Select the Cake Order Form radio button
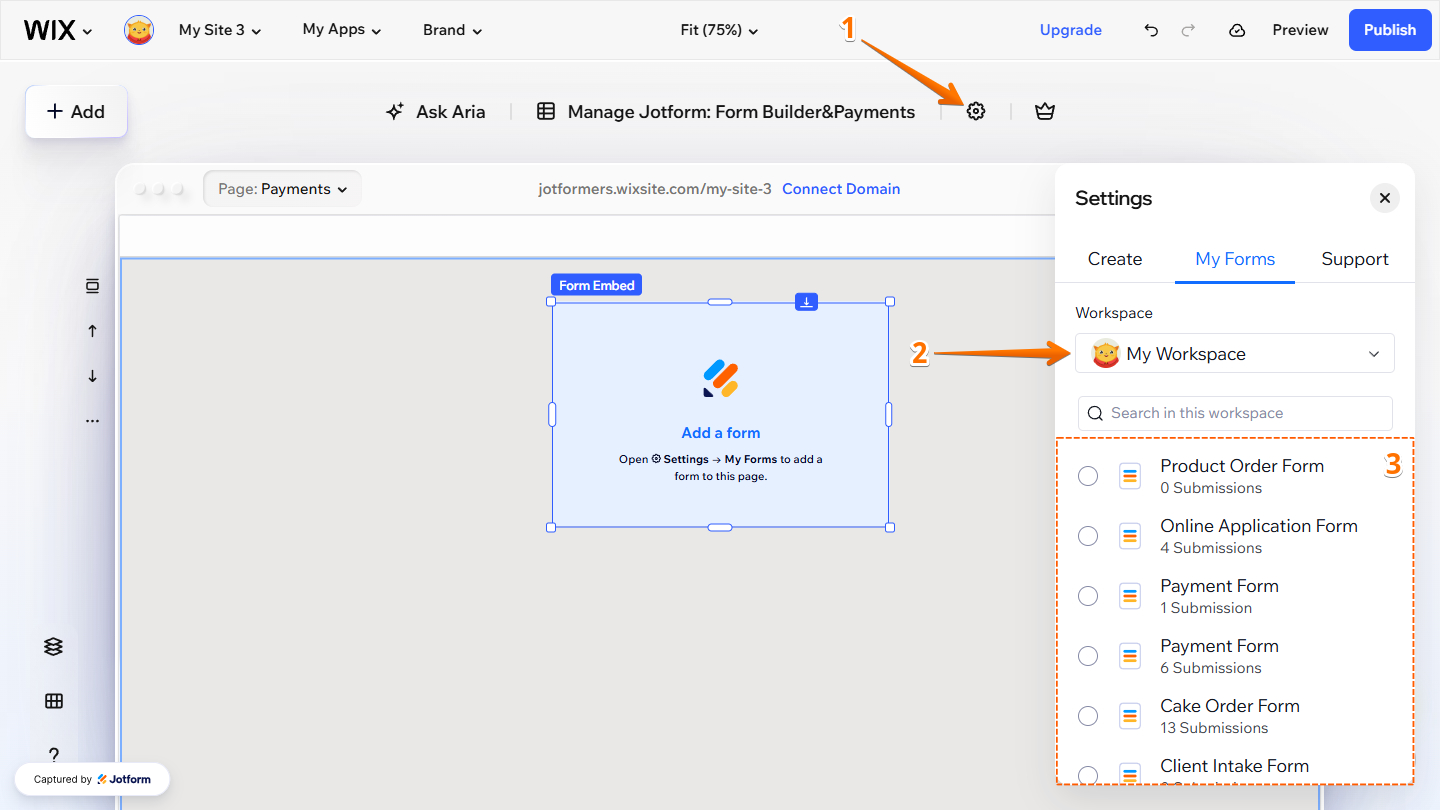The height and width of the screenshot is (810, 1440). [1088, 716]
